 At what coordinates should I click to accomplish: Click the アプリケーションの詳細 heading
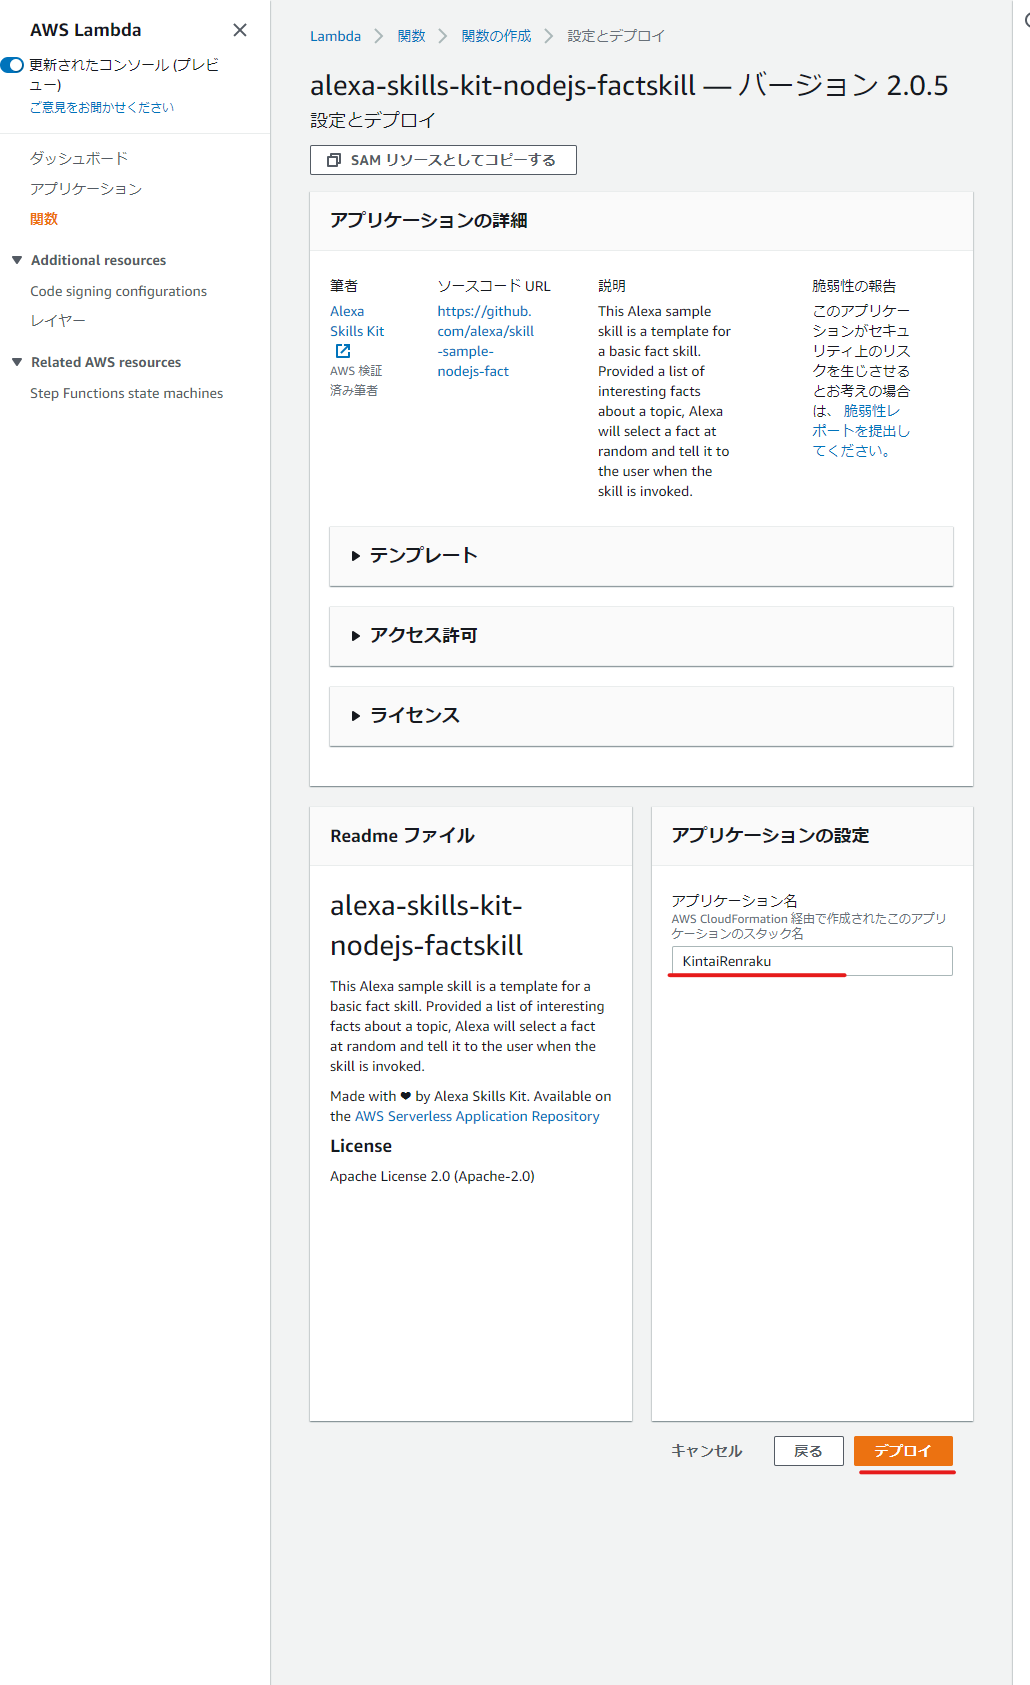(x=429, y=221)
